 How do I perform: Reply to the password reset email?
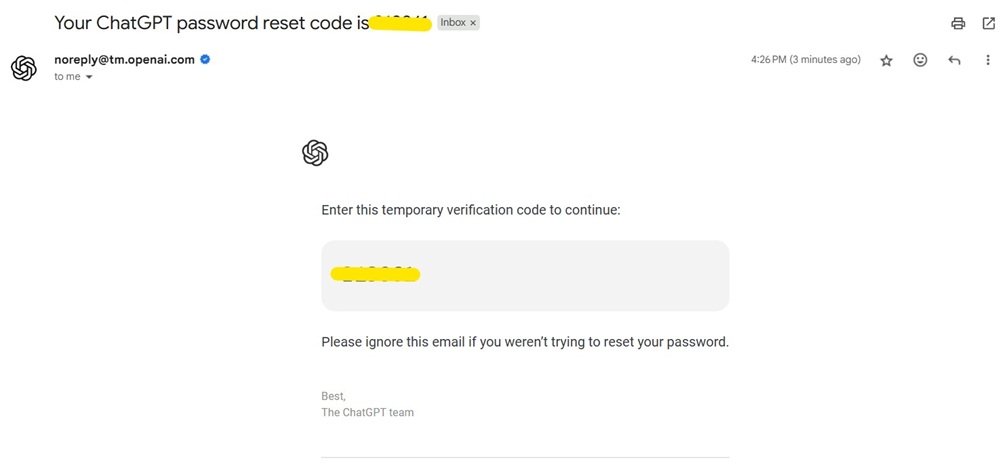click(954, 60)
